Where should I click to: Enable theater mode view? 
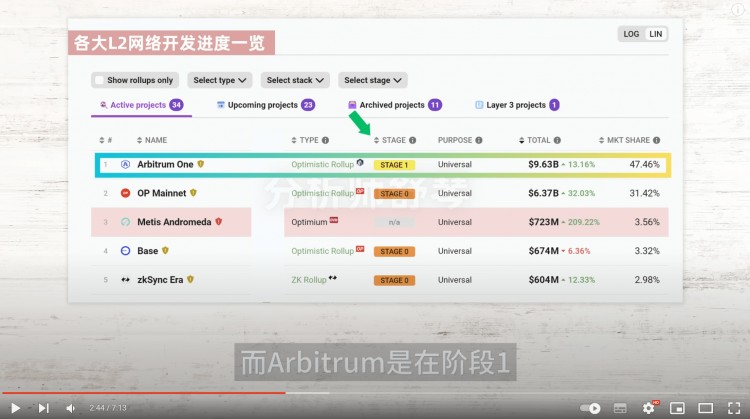pyautogui.click(x=705, y=408)
